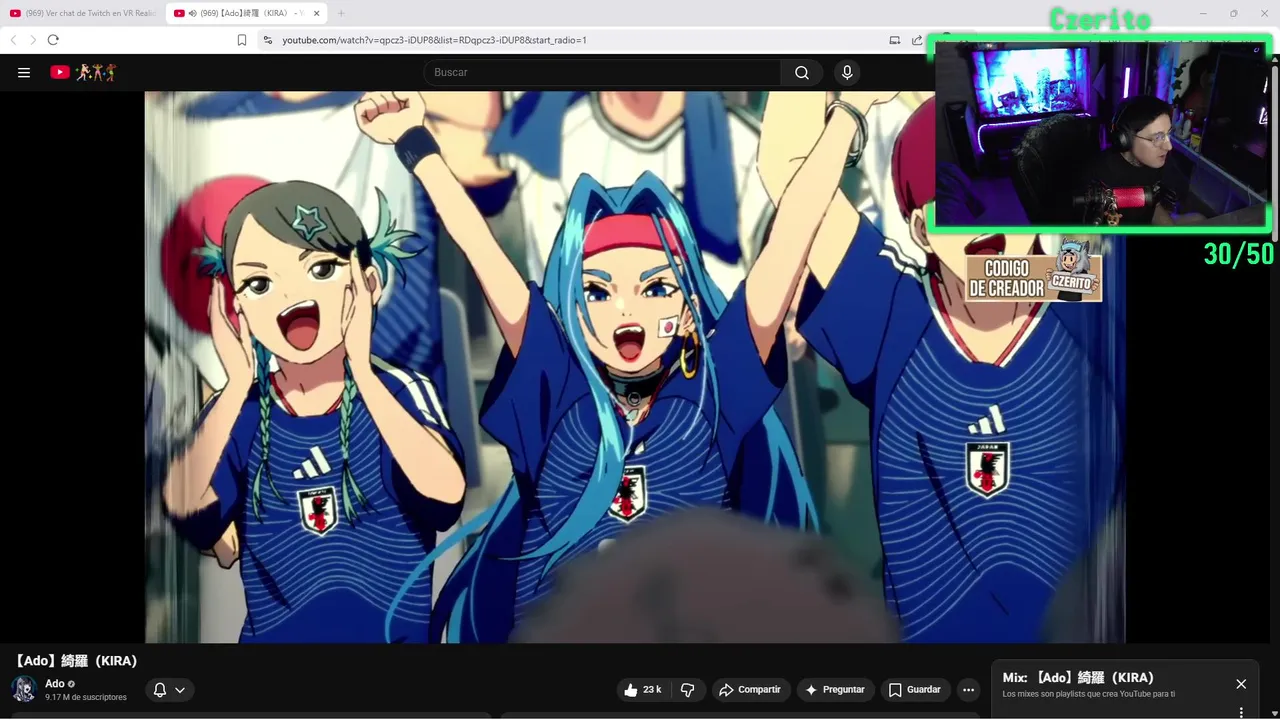Click the Mix: 【Ado】綺羅 (KIRA) title

tap(1078, 678)
